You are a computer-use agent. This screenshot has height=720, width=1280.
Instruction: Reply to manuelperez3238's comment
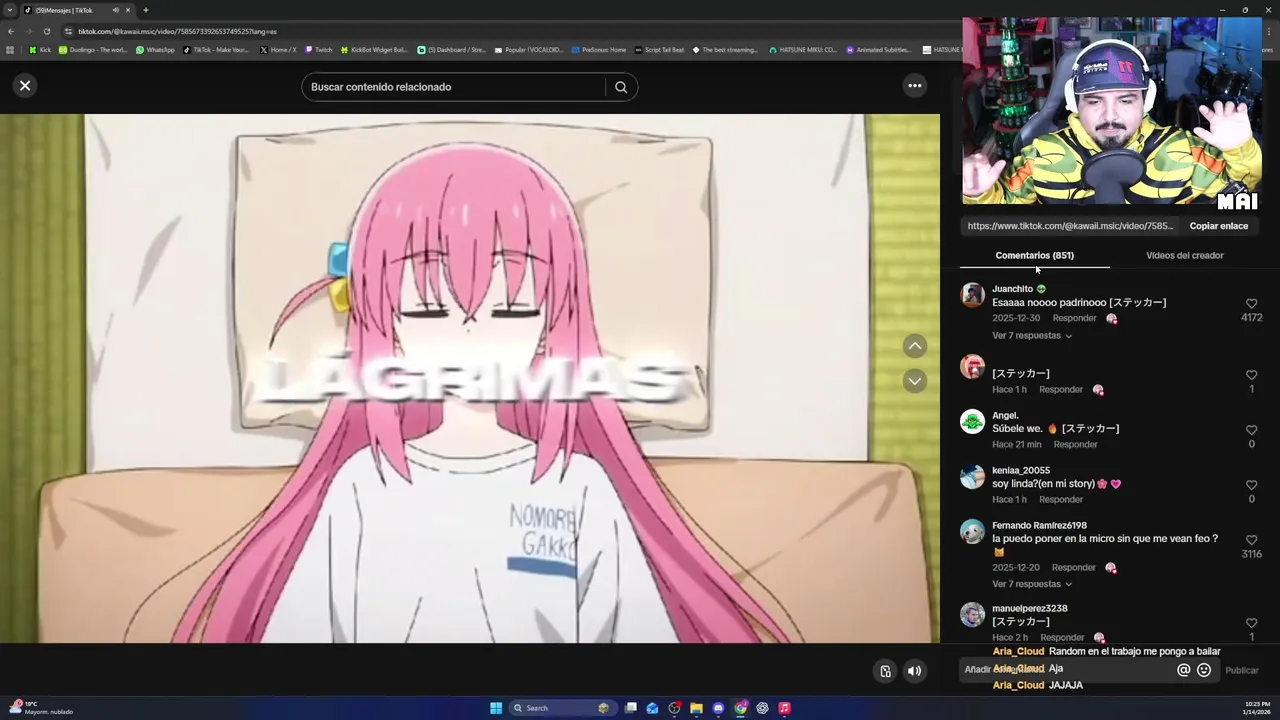[x=1062, y=637]
